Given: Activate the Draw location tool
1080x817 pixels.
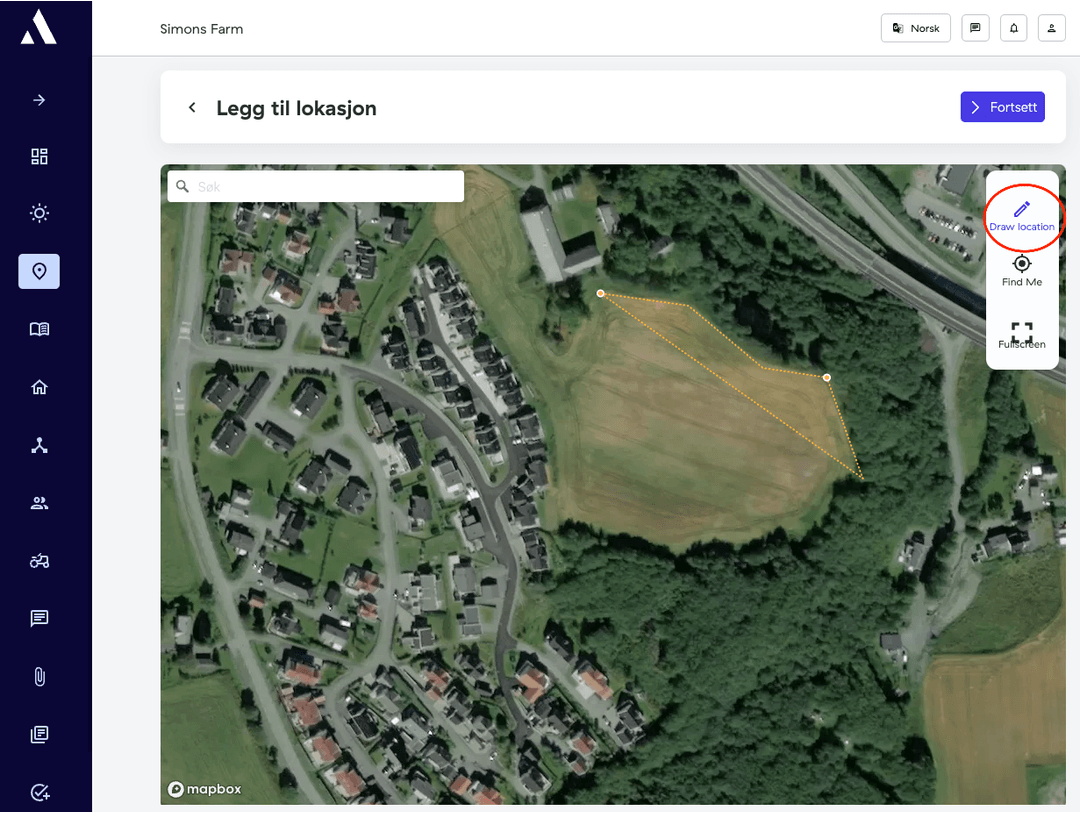Looking at the screenshot, I should pos(1021,215).
